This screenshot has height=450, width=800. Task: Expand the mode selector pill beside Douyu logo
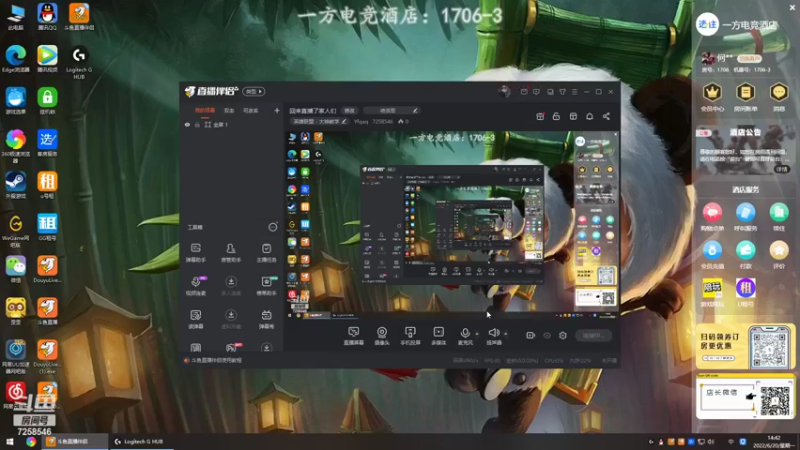point(254,92)
